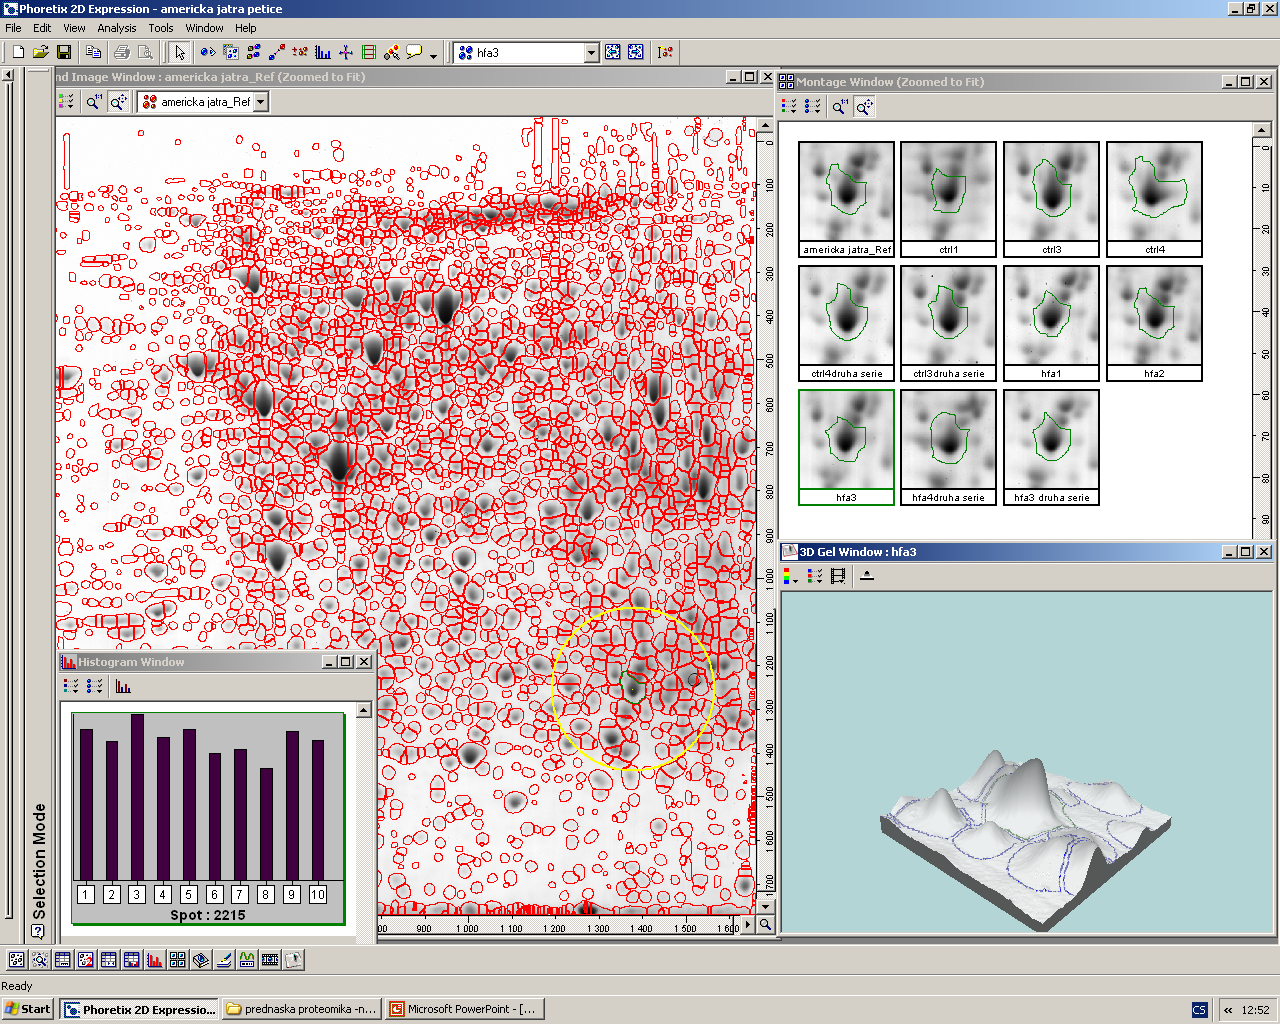Open second checklist options icon in Montage Window

tap(812, 105)
